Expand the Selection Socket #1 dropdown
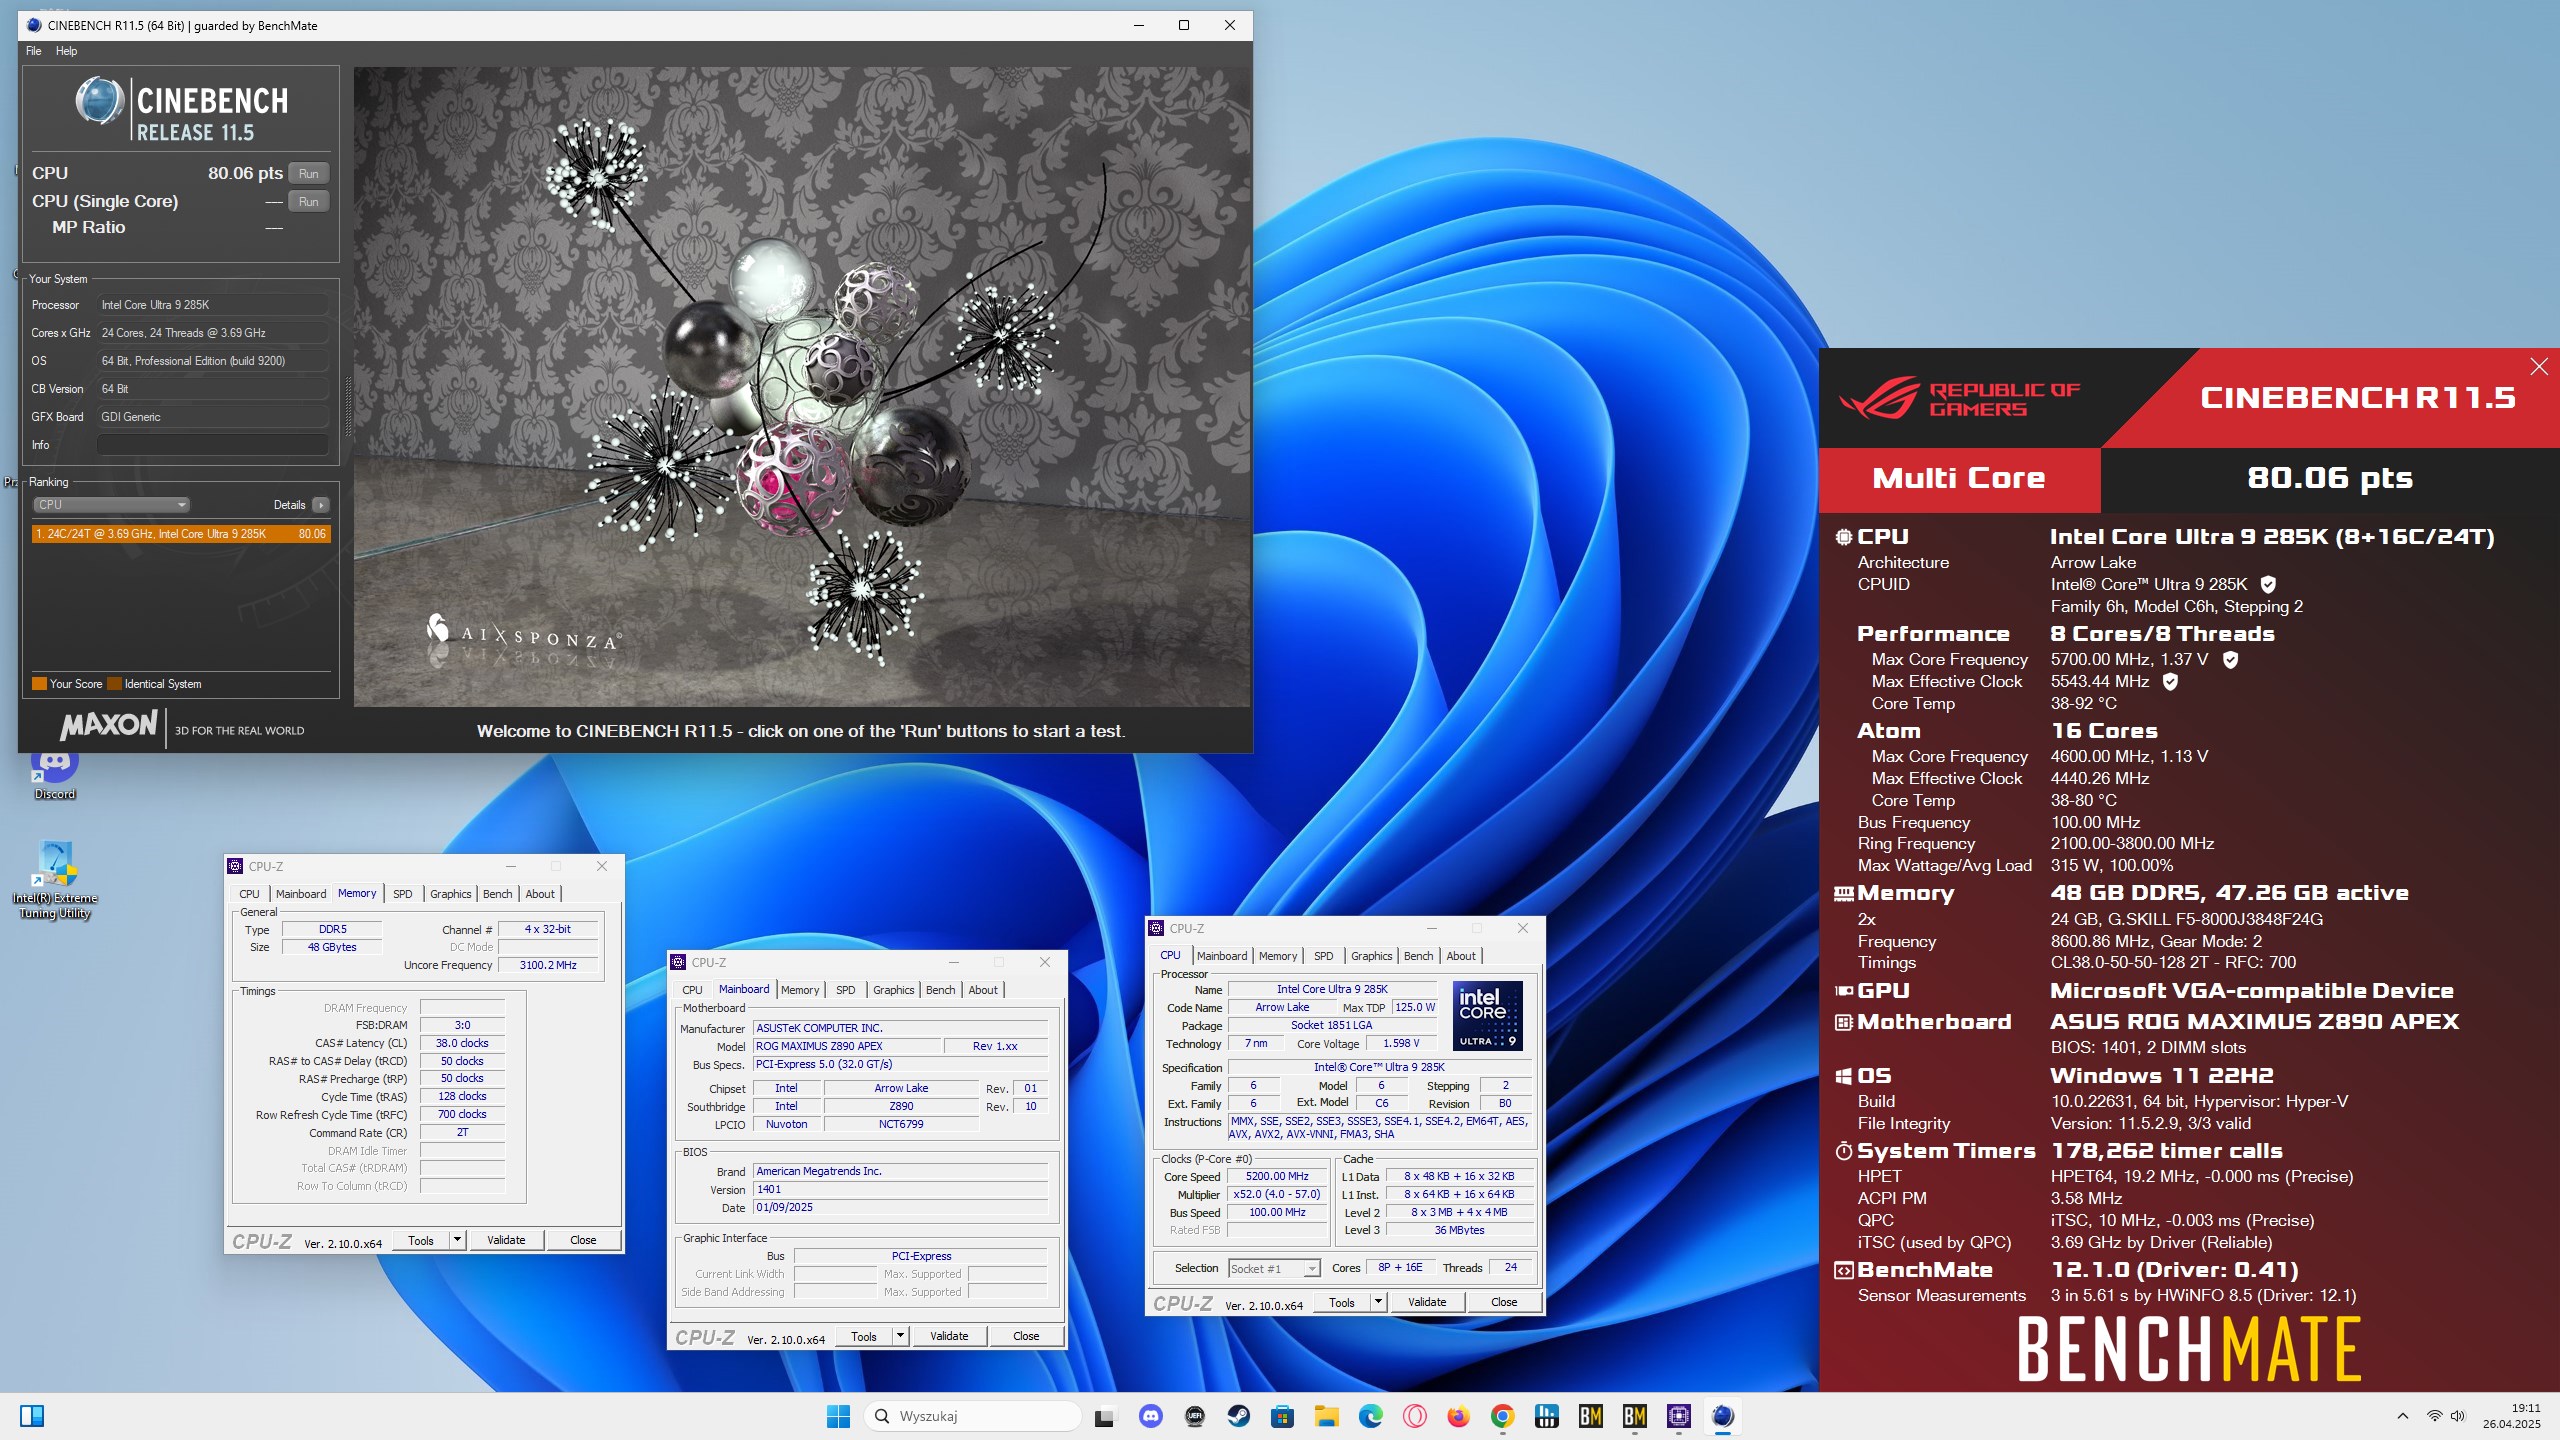The width and height of the screenshot is (2560, 1440). coord(1274,1268)
